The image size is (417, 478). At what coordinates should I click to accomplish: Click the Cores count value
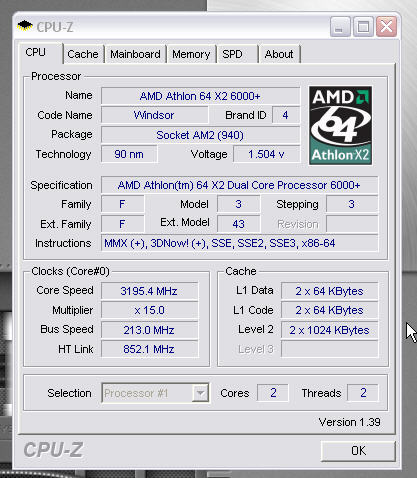tap(273, 393)
